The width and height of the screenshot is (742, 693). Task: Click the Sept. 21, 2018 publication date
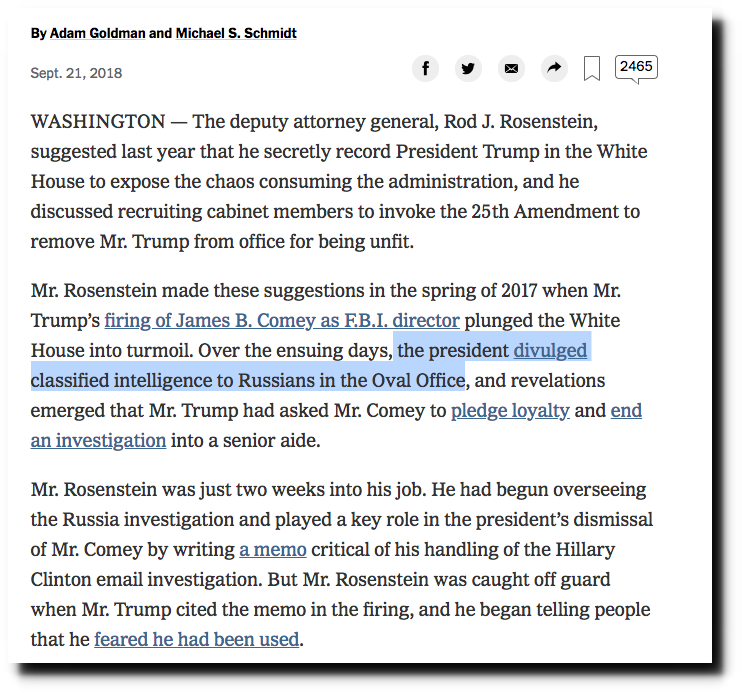coord(76,73)
